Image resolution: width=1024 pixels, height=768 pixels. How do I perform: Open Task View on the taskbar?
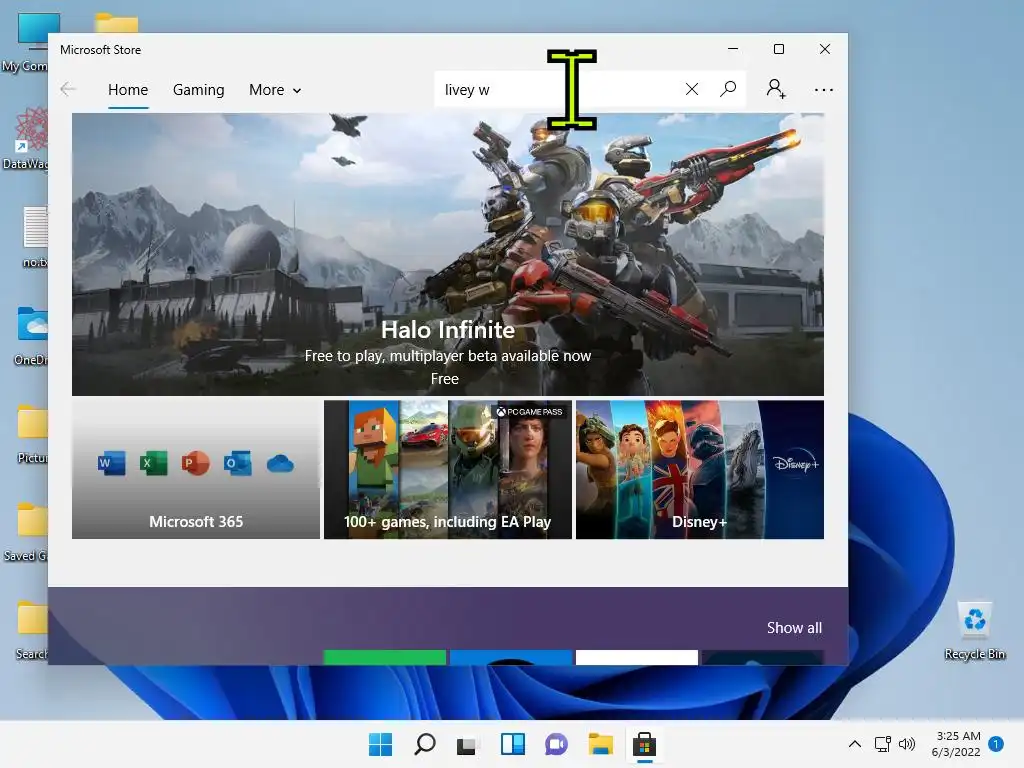[x=468, y=744]
